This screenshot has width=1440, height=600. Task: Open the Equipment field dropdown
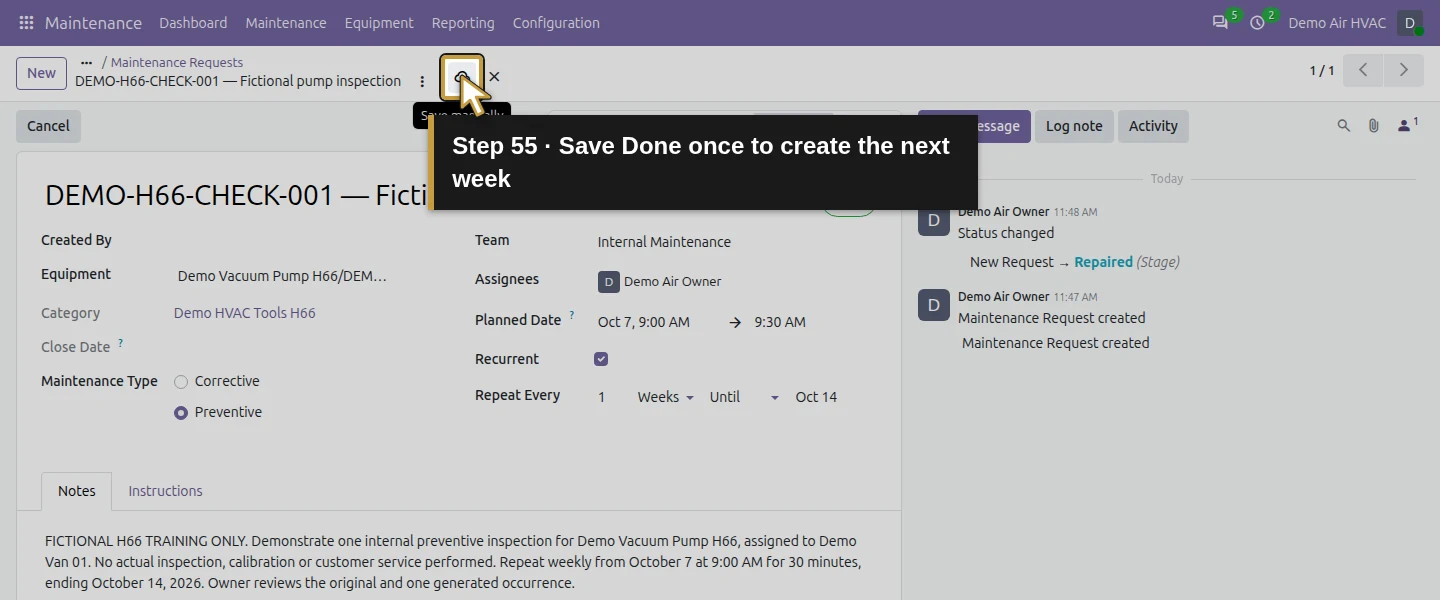pos(282,276)
